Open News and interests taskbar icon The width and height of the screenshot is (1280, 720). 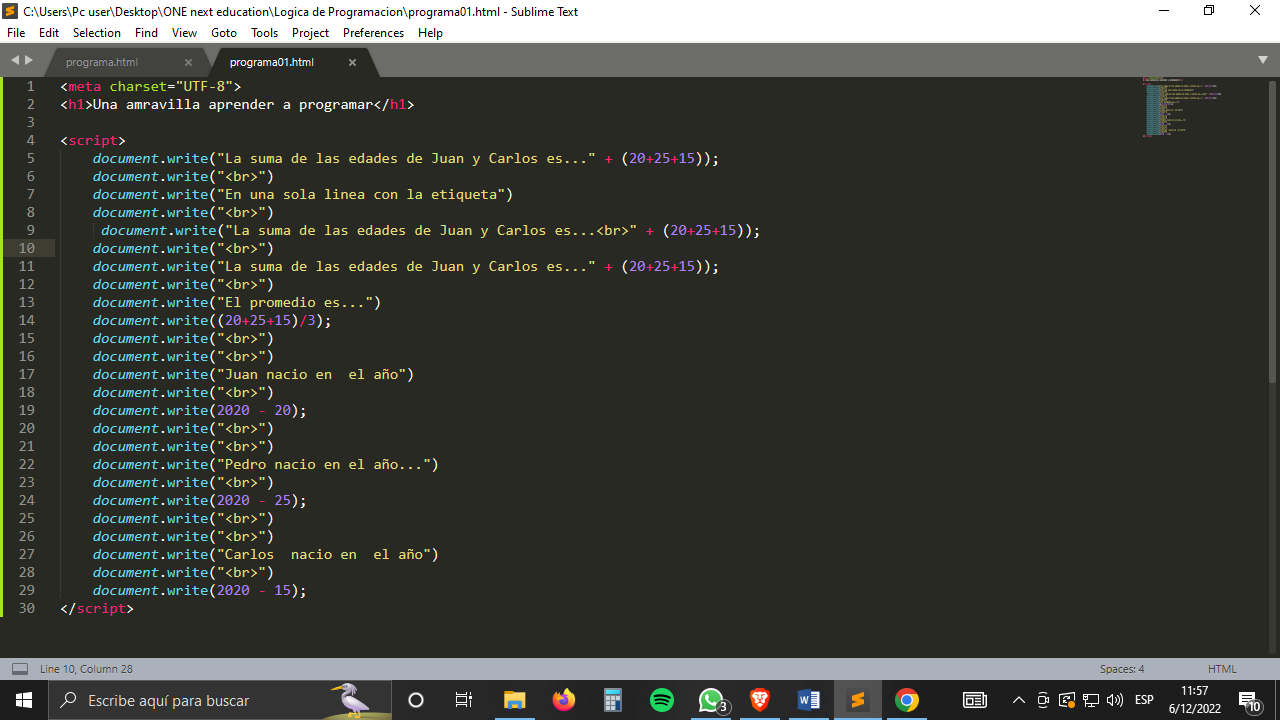click(975, 700)
